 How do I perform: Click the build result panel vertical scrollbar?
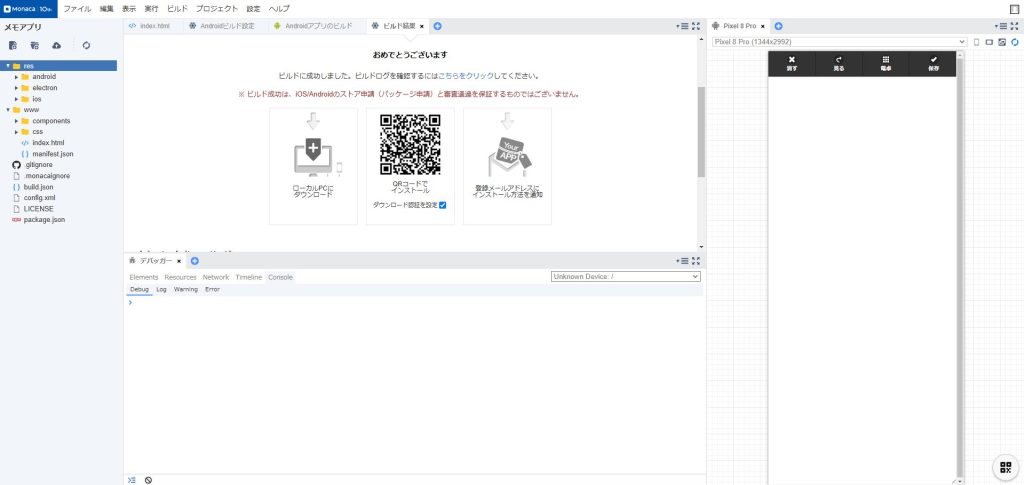coord(701,130)
